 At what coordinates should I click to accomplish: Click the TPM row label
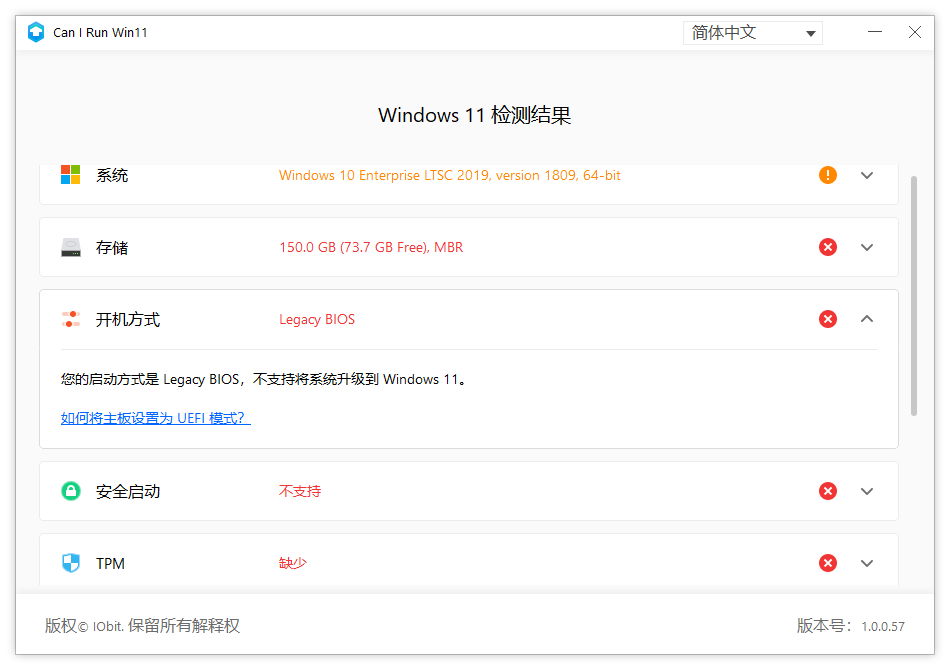pyautogui.click(x=110, y=563)
